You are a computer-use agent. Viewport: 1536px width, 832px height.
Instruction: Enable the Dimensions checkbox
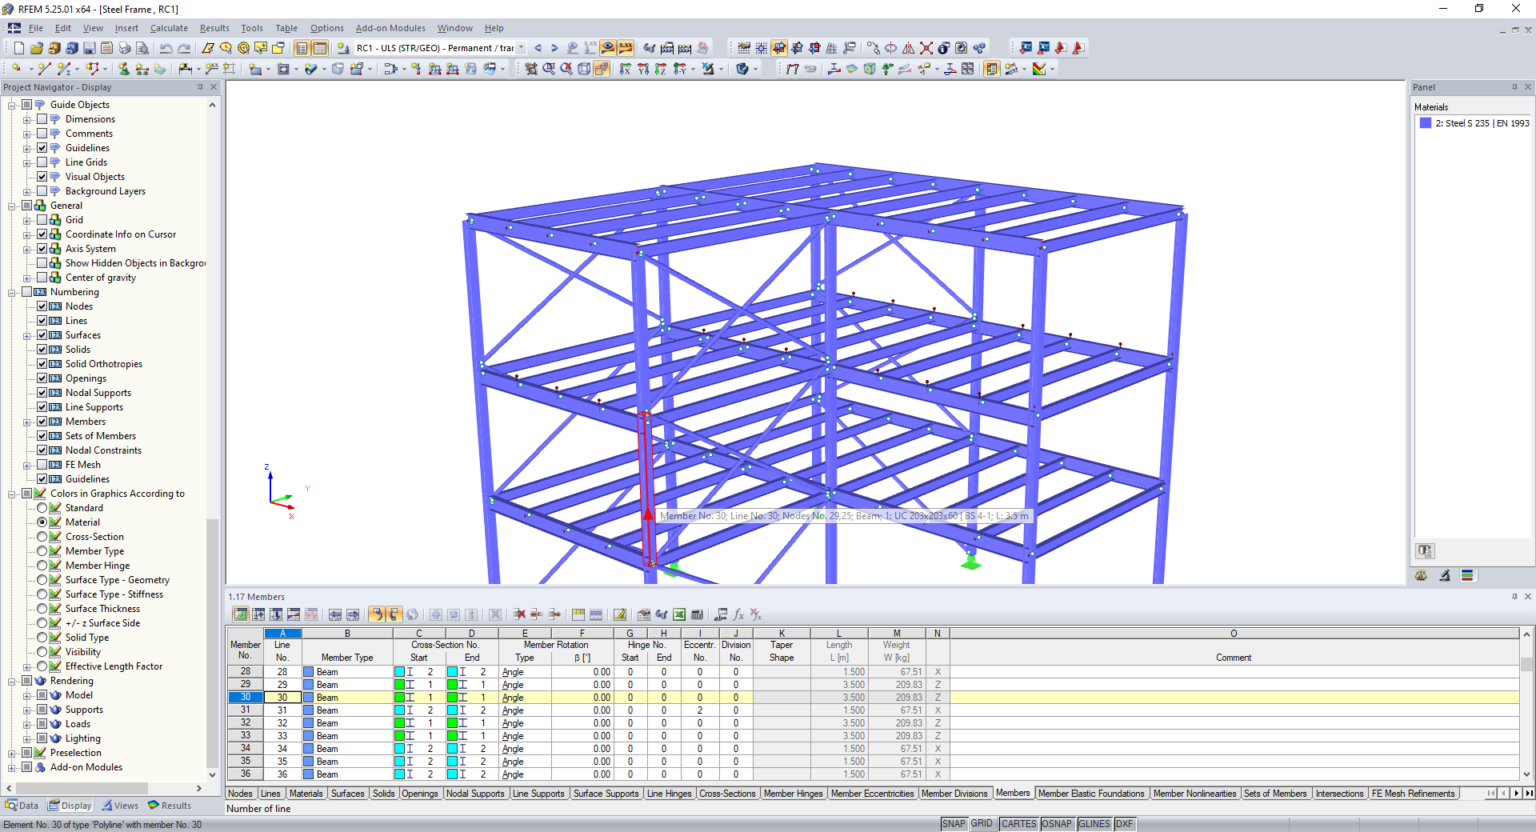tap(42, 119)
